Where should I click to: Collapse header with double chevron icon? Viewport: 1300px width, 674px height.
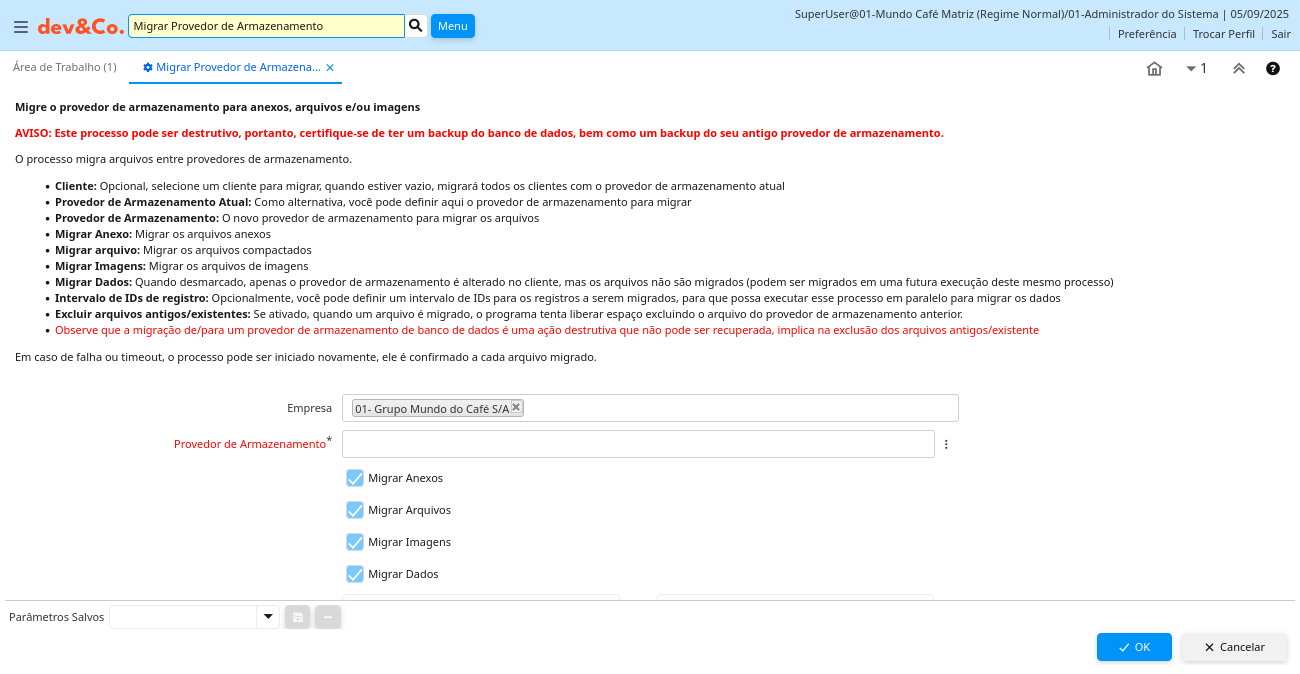[1238, 69]
